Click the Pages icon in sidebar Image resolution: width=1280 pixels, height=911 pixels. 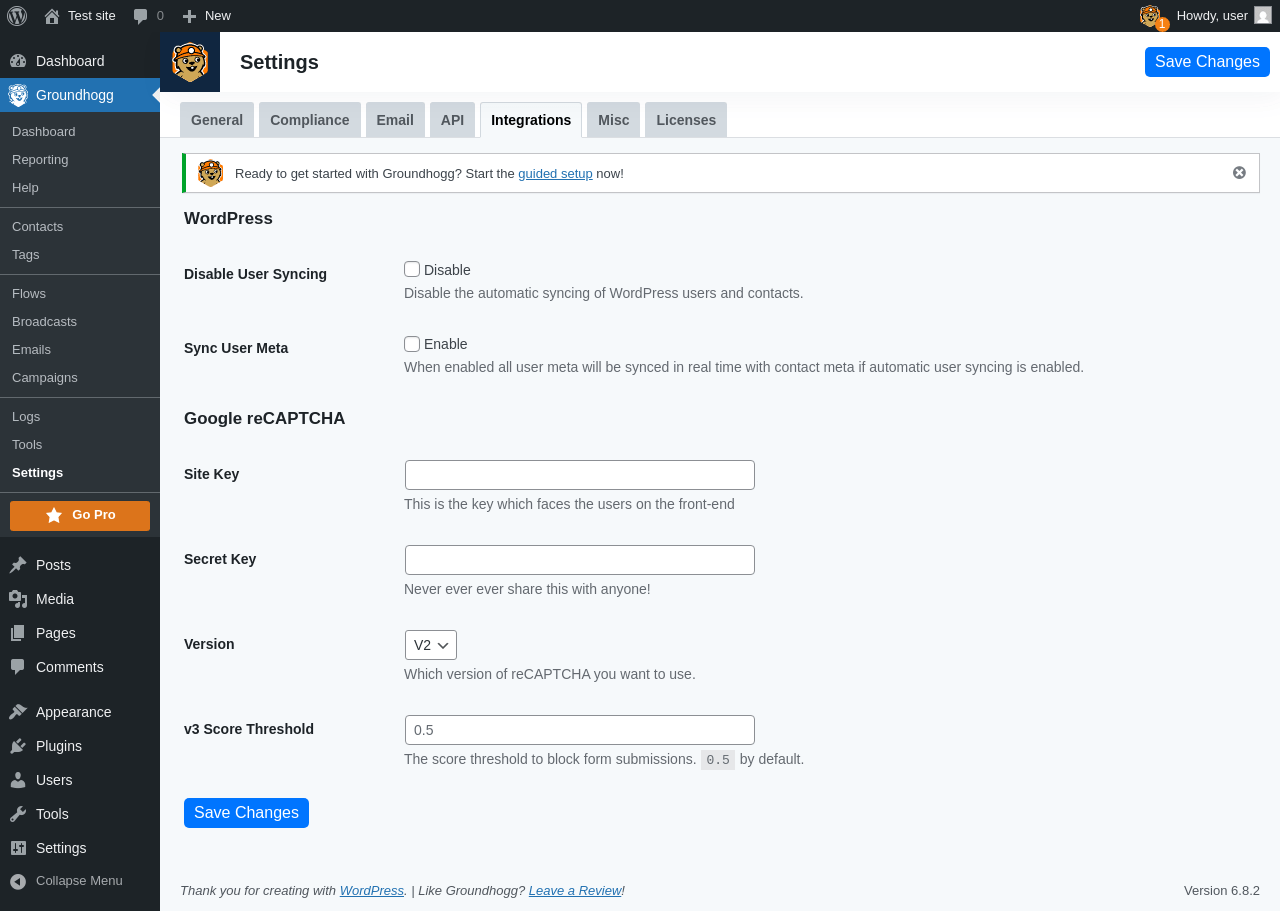18,633
